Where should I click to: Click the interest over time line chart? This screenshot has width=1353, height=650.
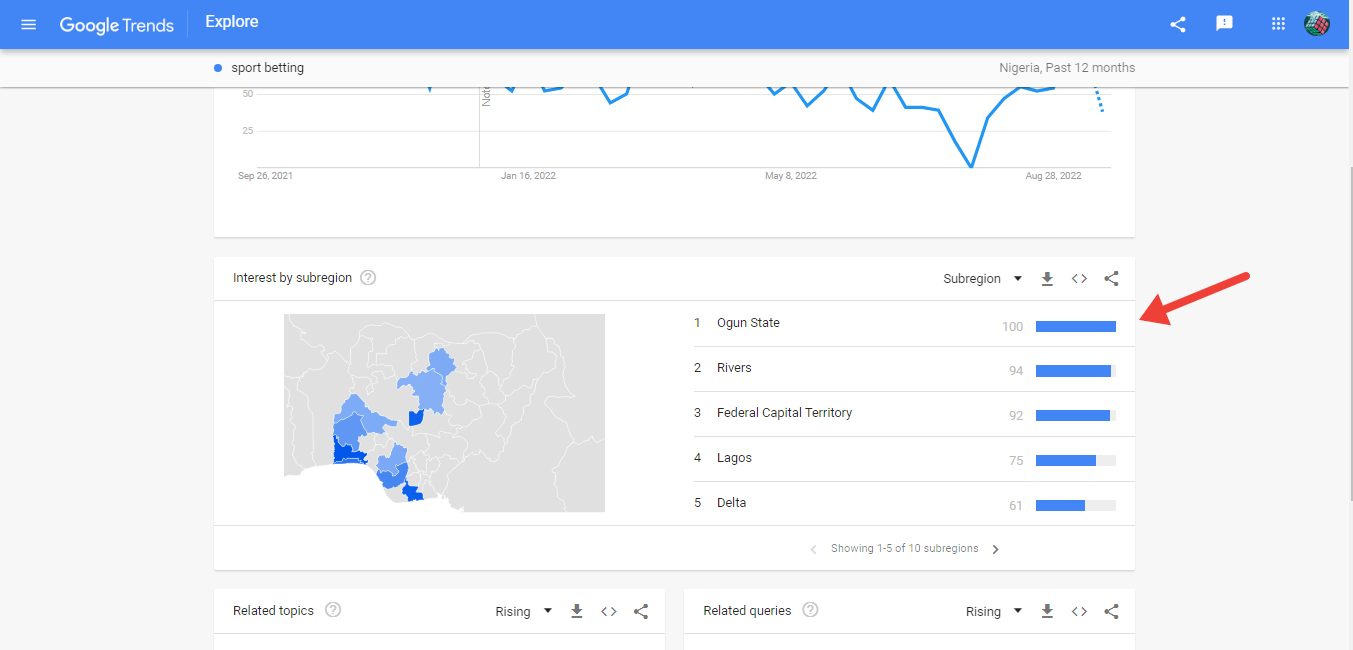click(x=683, y=128)
